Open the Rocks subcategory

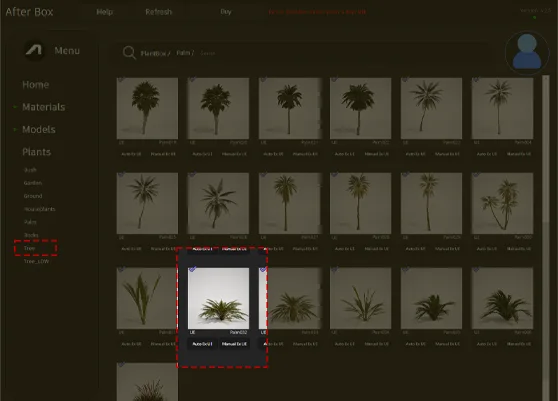pyautogui.click(x=31, y=235)
